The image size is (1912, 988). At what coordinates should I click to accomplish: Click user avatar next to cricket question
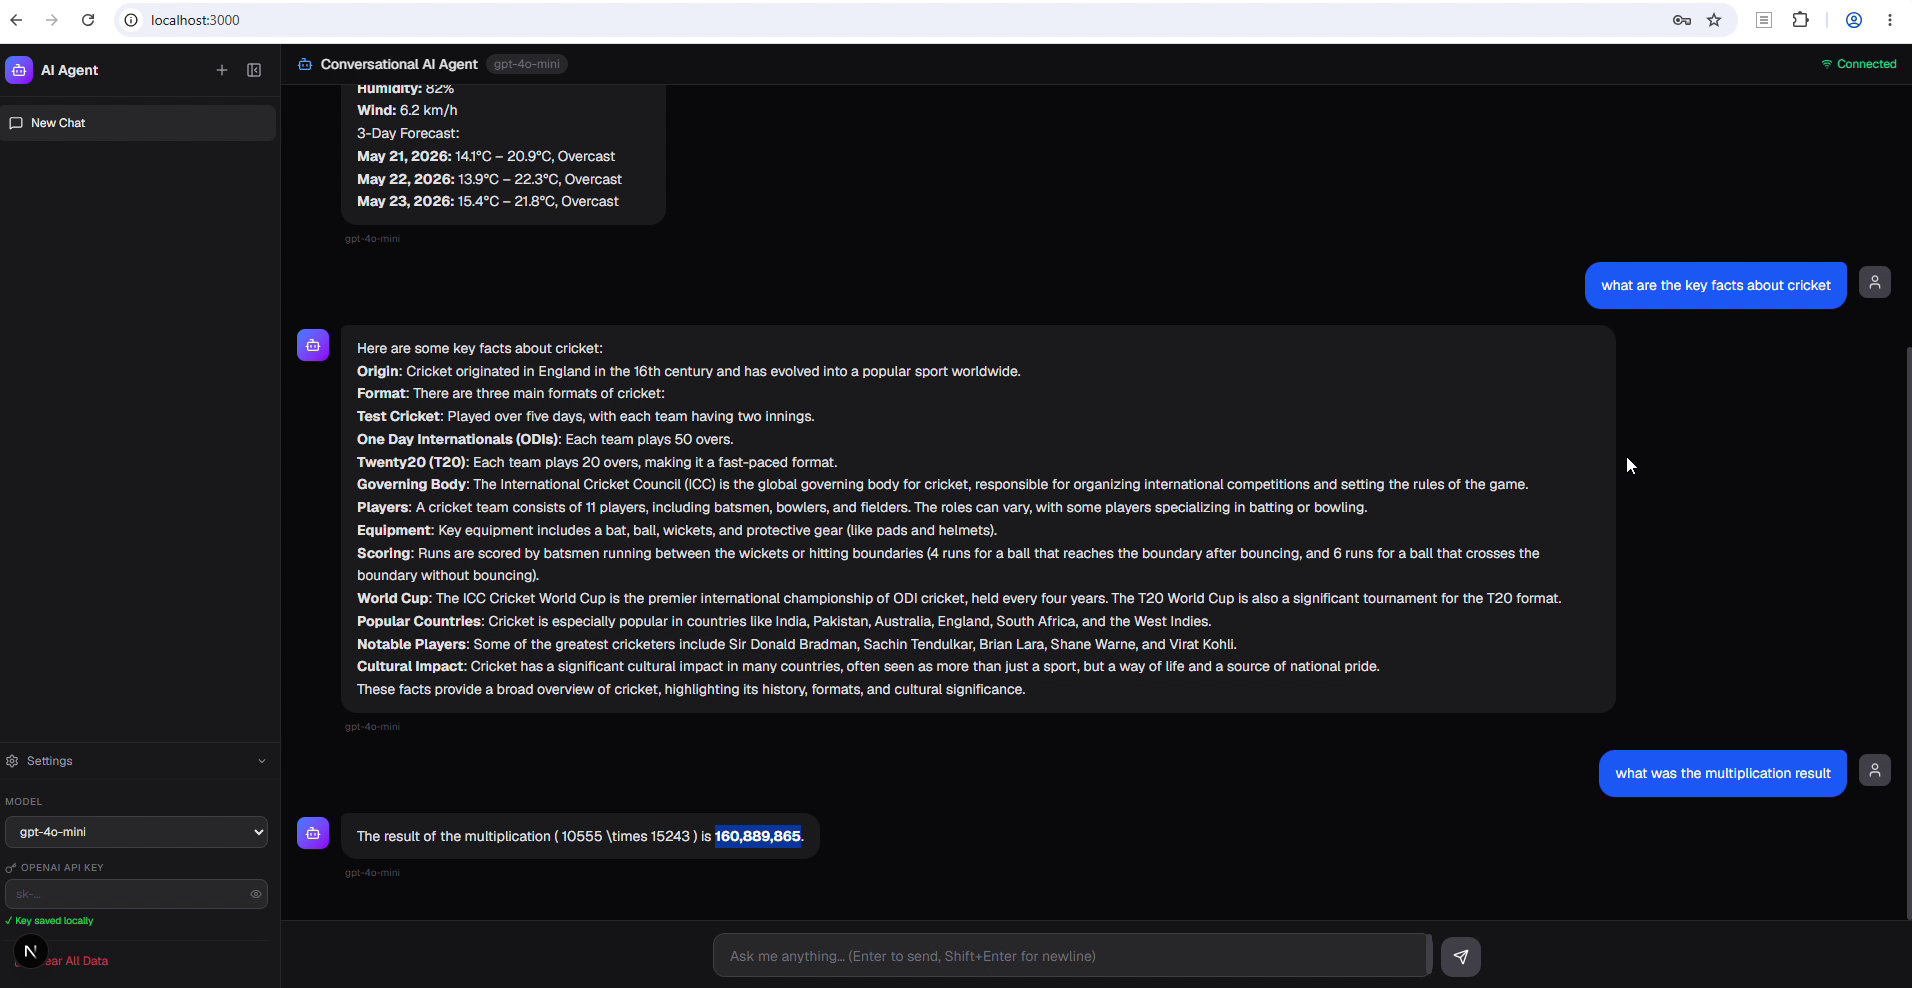(1875, 282)
